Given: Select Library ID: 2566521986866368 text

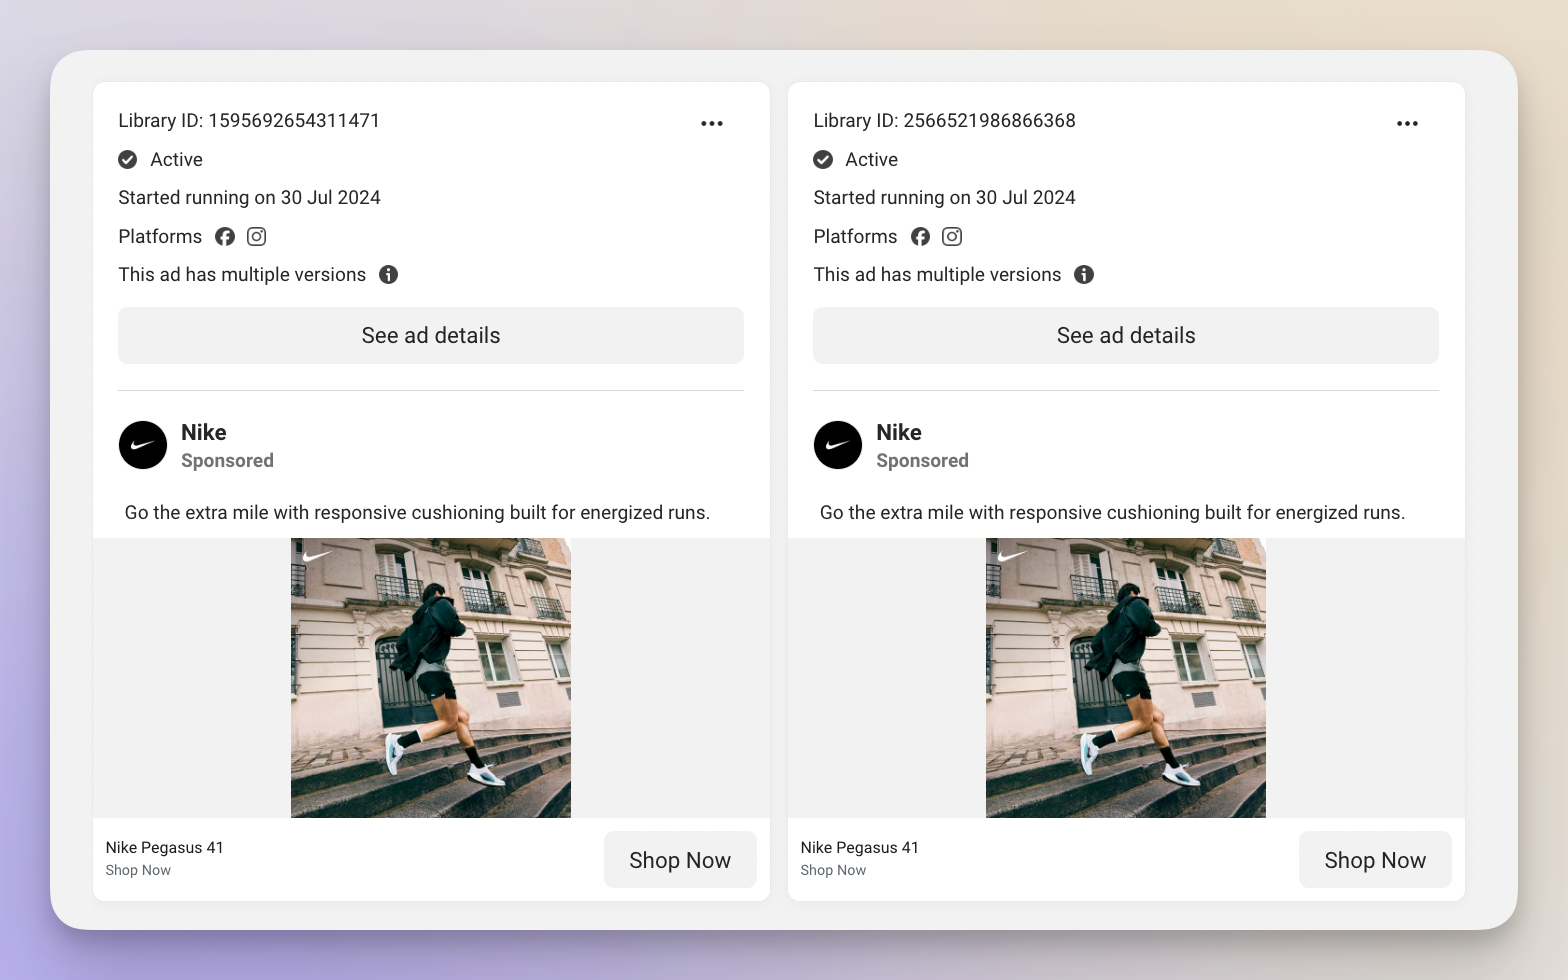Looking at the screenshot, I should (x=945, y=121).
